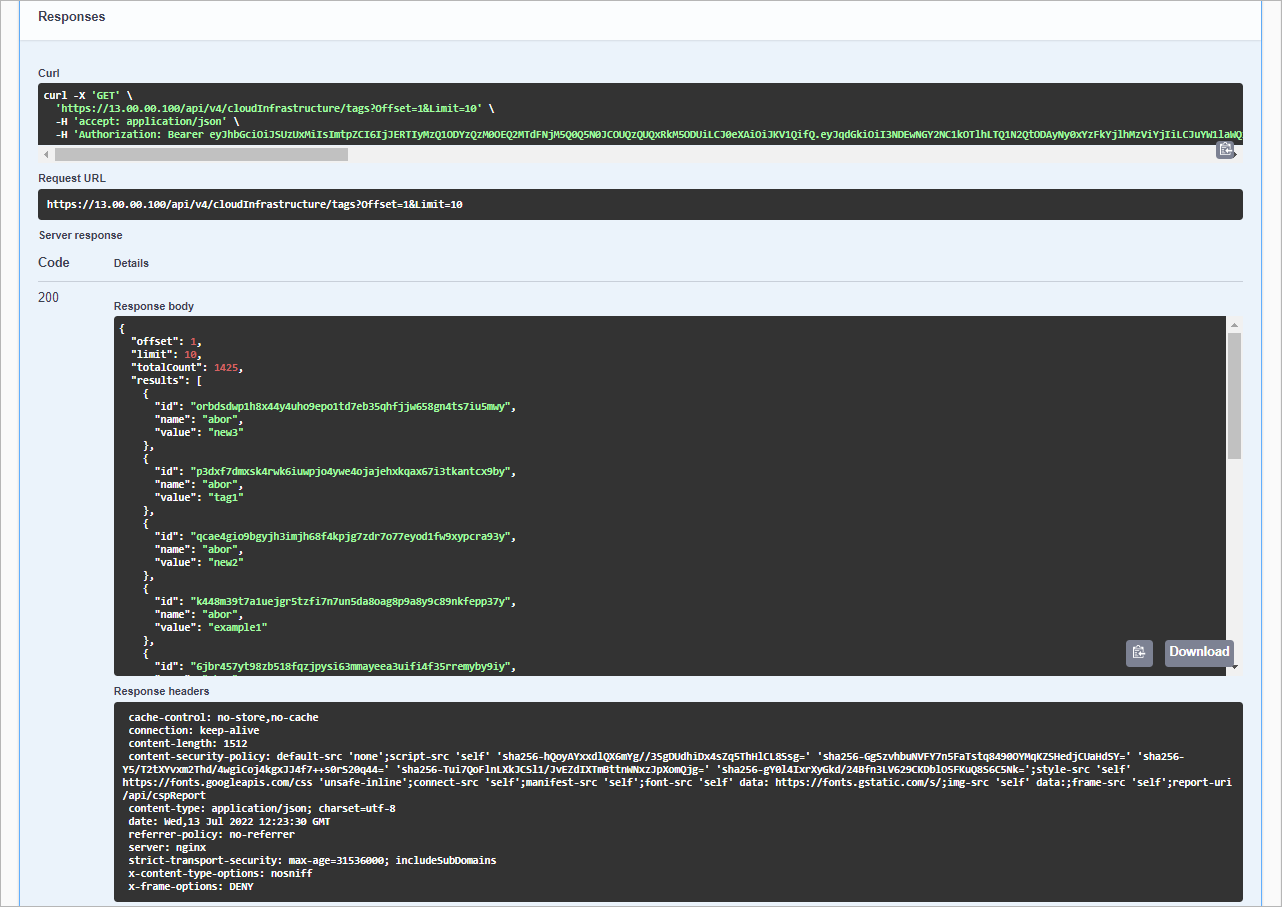Click the id starting with orbdsdwp1h8x

coord(352,406)
